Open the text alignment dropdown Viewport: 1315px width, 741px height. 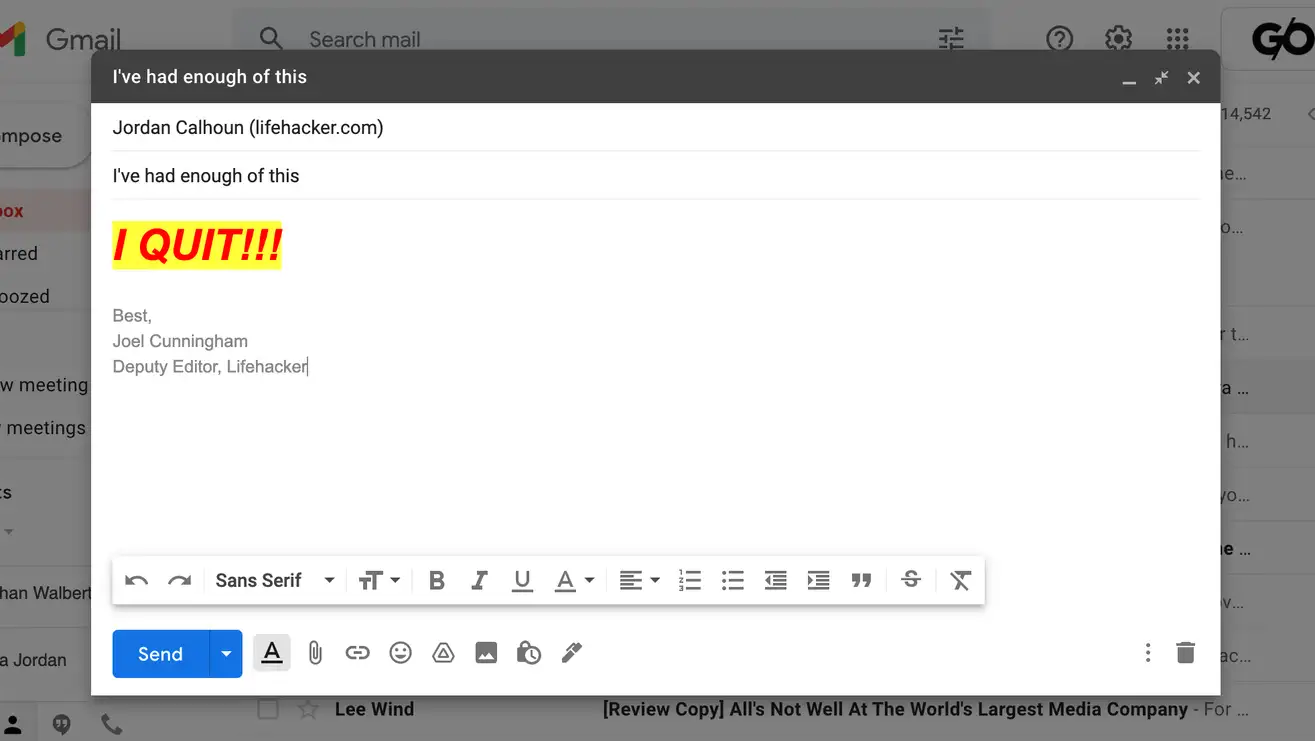pyautogui.click(x=639, y=580)
